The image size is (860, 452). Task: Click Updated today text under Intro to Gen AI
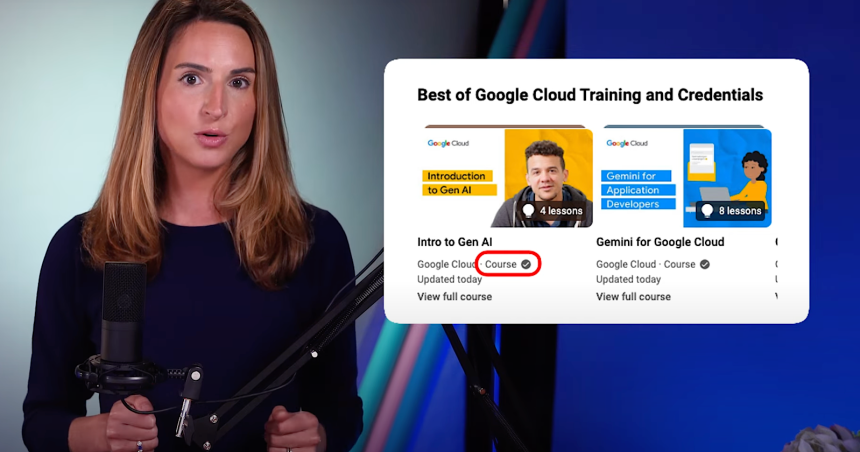449,279
